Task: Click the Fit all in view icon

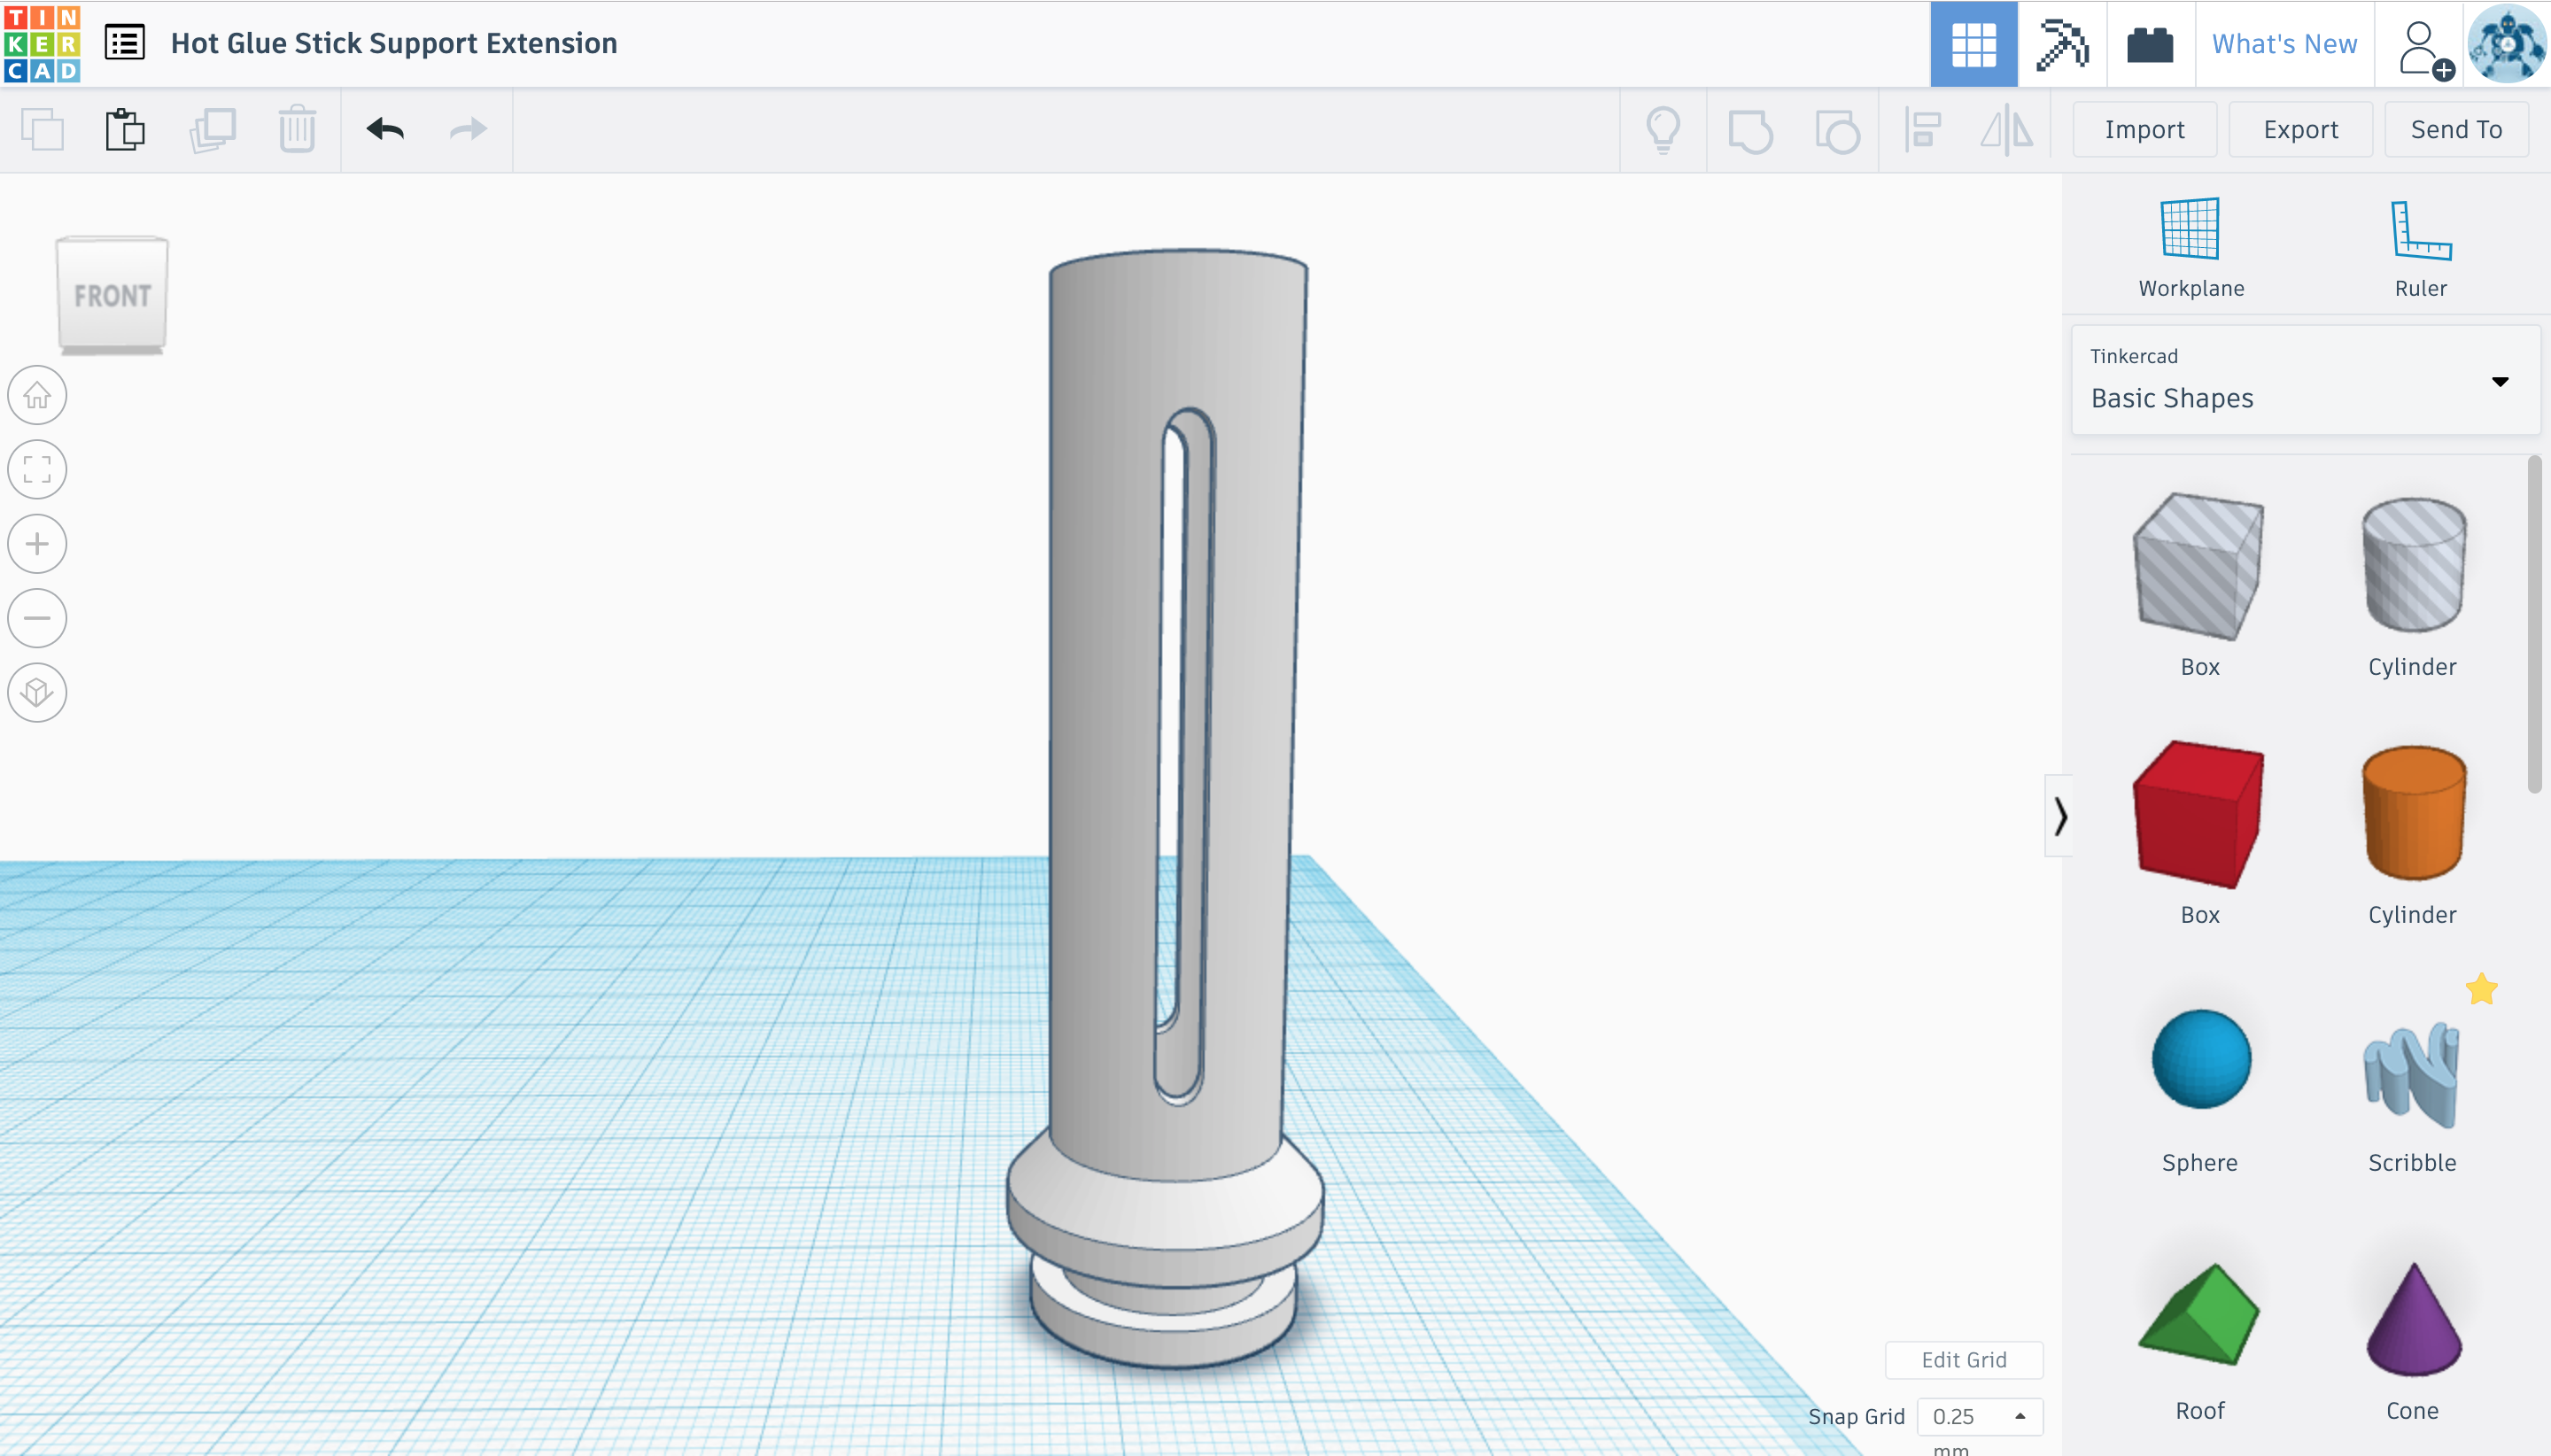Action: click(37, 469)
